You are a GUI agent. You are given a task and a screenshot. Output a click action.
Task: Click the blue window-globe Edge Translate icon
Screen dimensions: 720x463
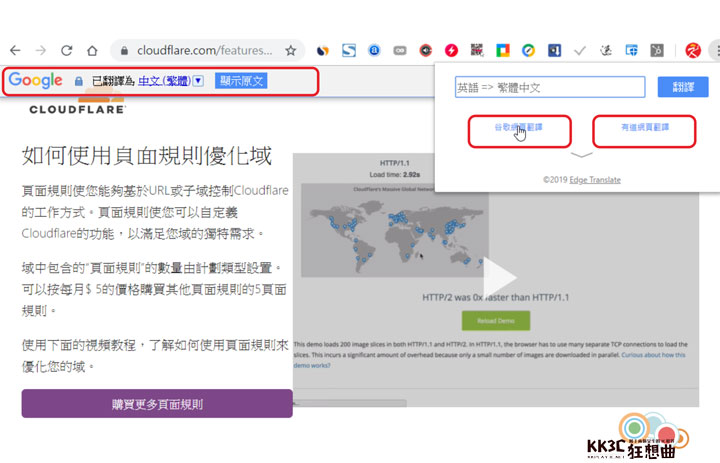(631, 51)
